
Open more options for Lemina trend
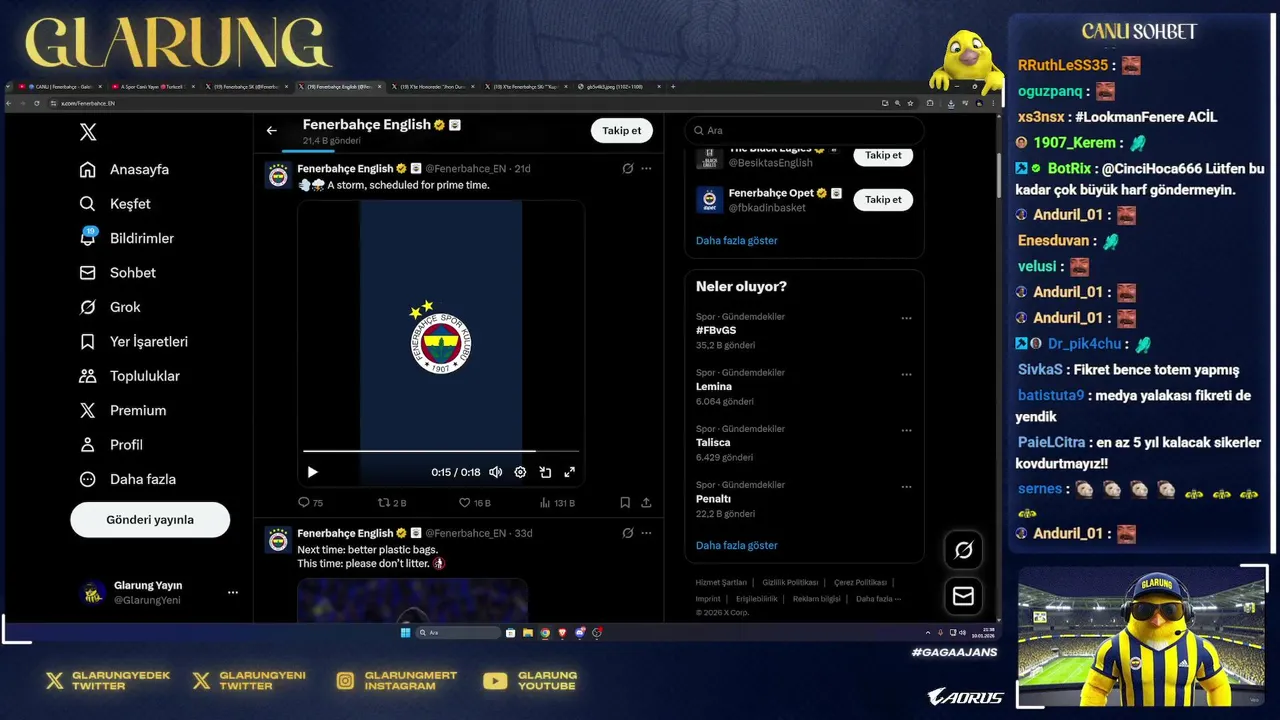click(906, 374)
